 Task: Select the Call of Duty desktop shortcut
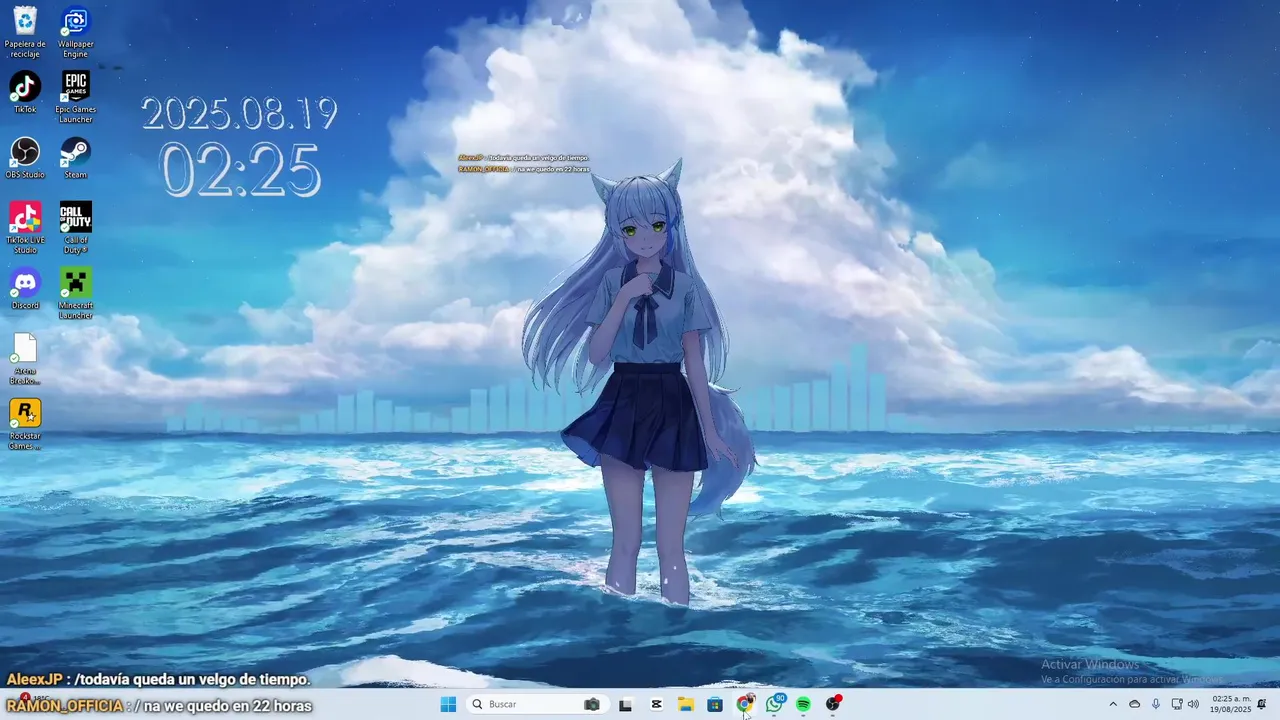pyautogui.click(x=76, y=228)
